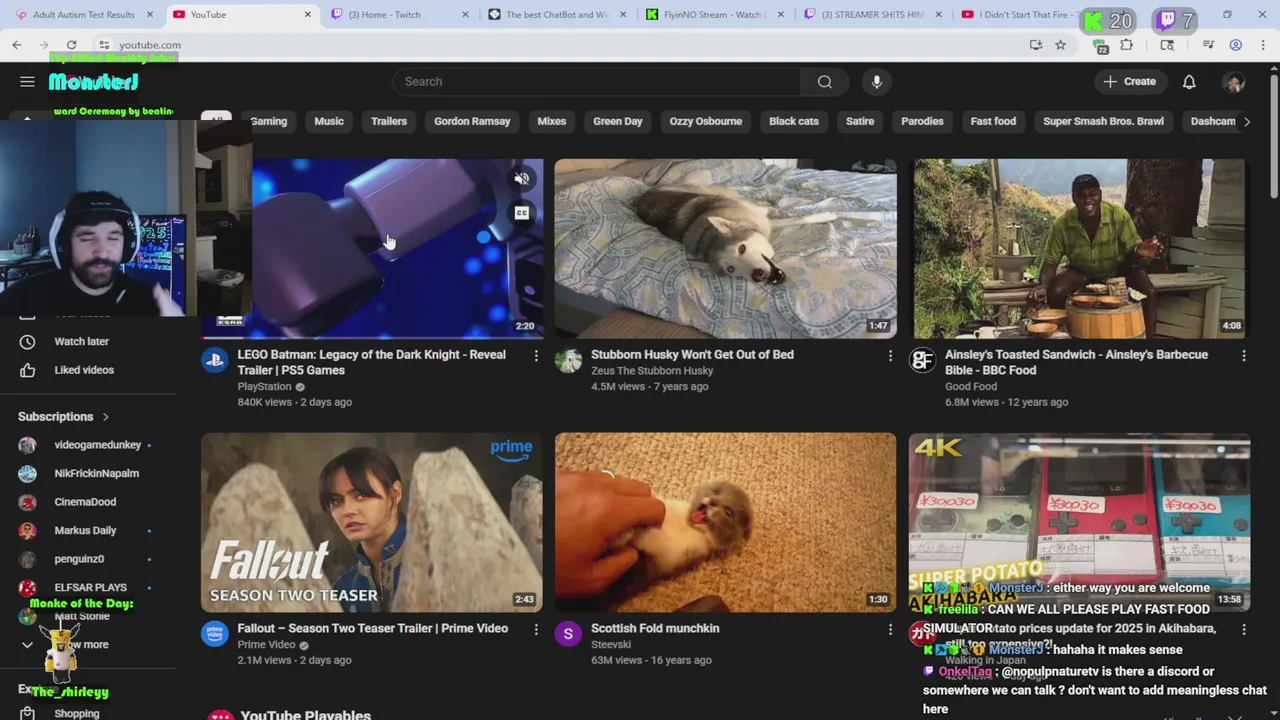The width and height of the screenshot is (1280, 720).
Task: Select the Mixes chip
Action: pos(552,121)
